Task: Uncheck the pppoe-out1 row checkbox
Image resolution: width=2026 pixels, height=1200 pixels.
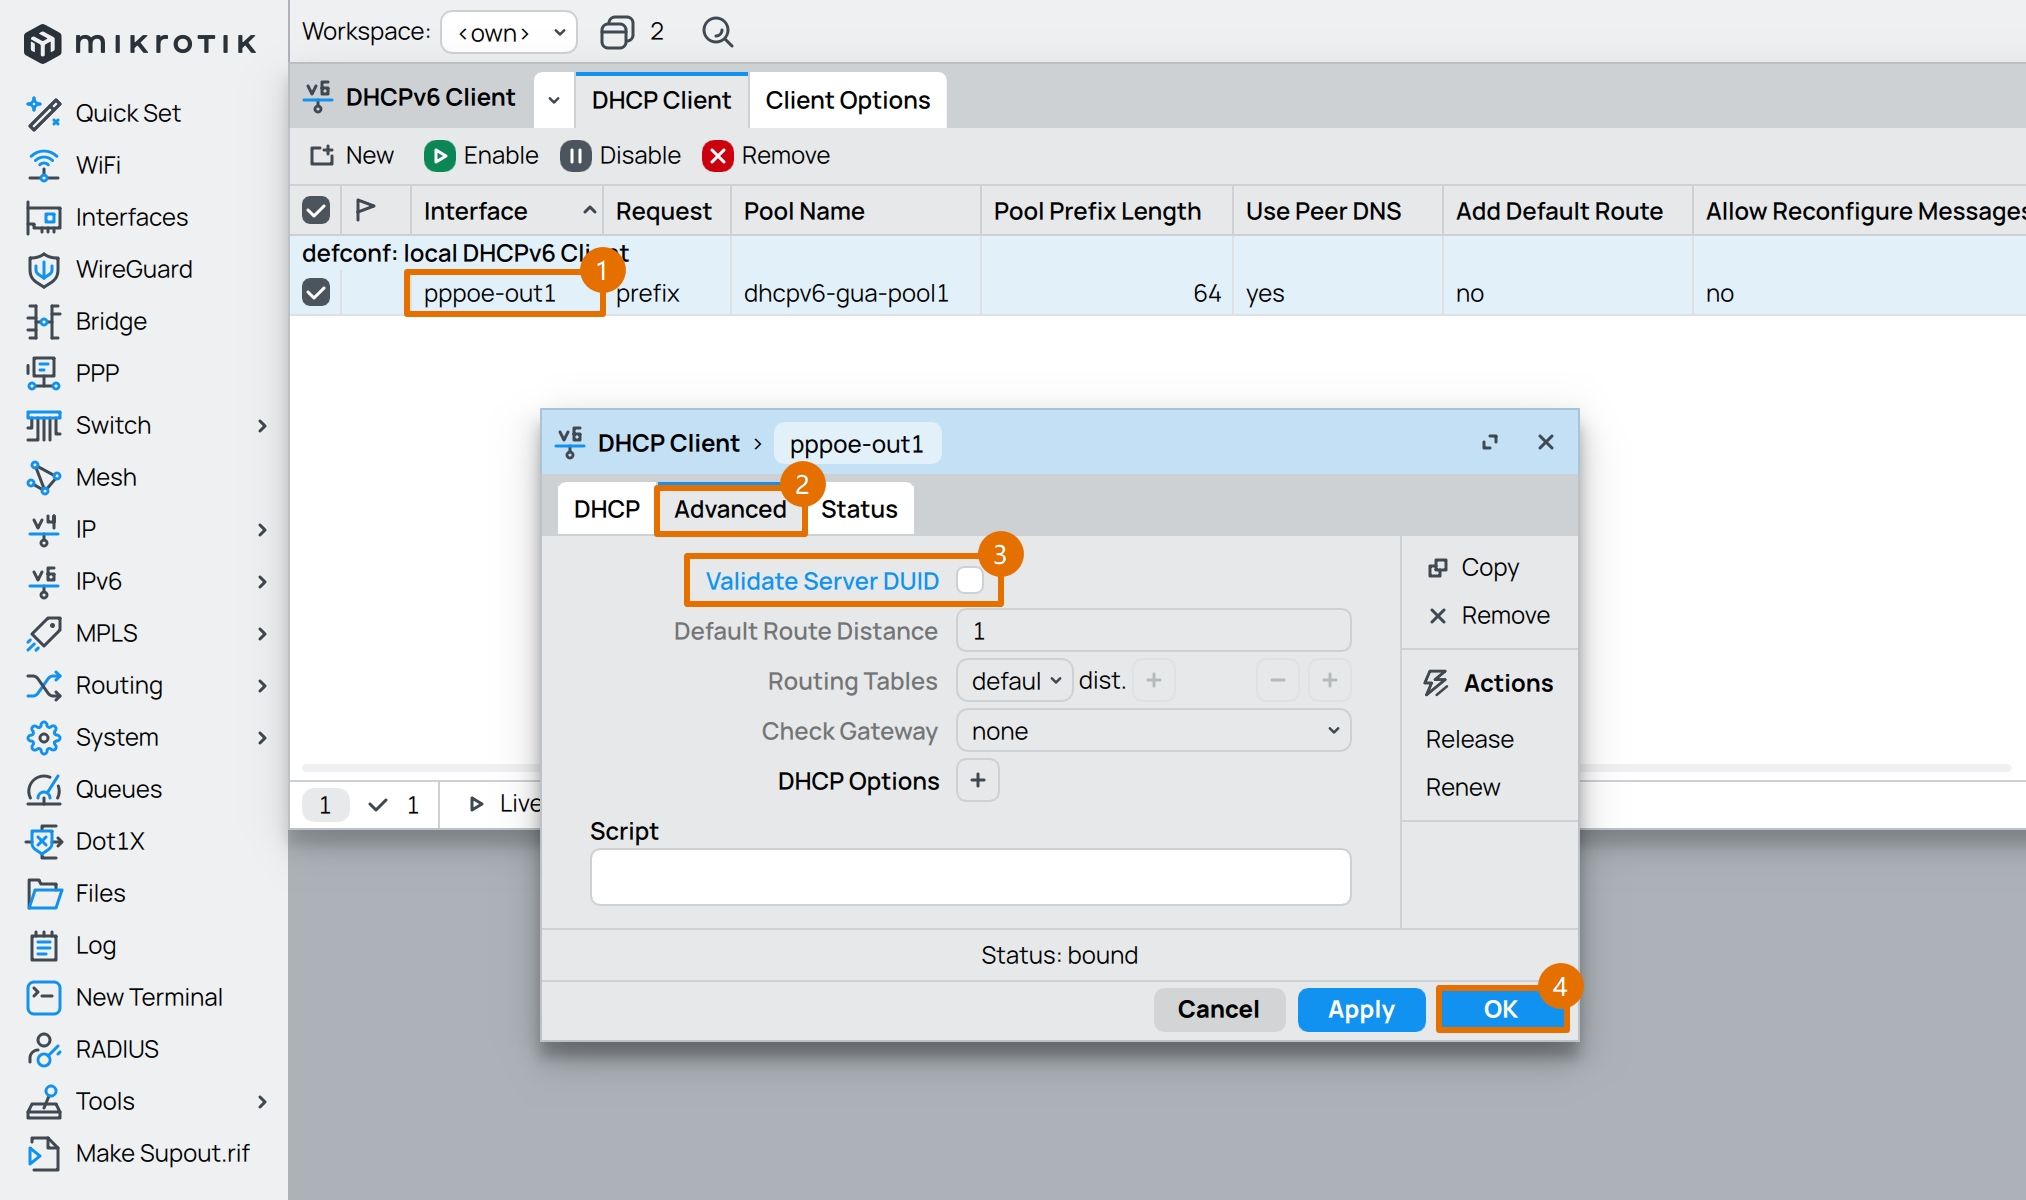Action: 316,293
